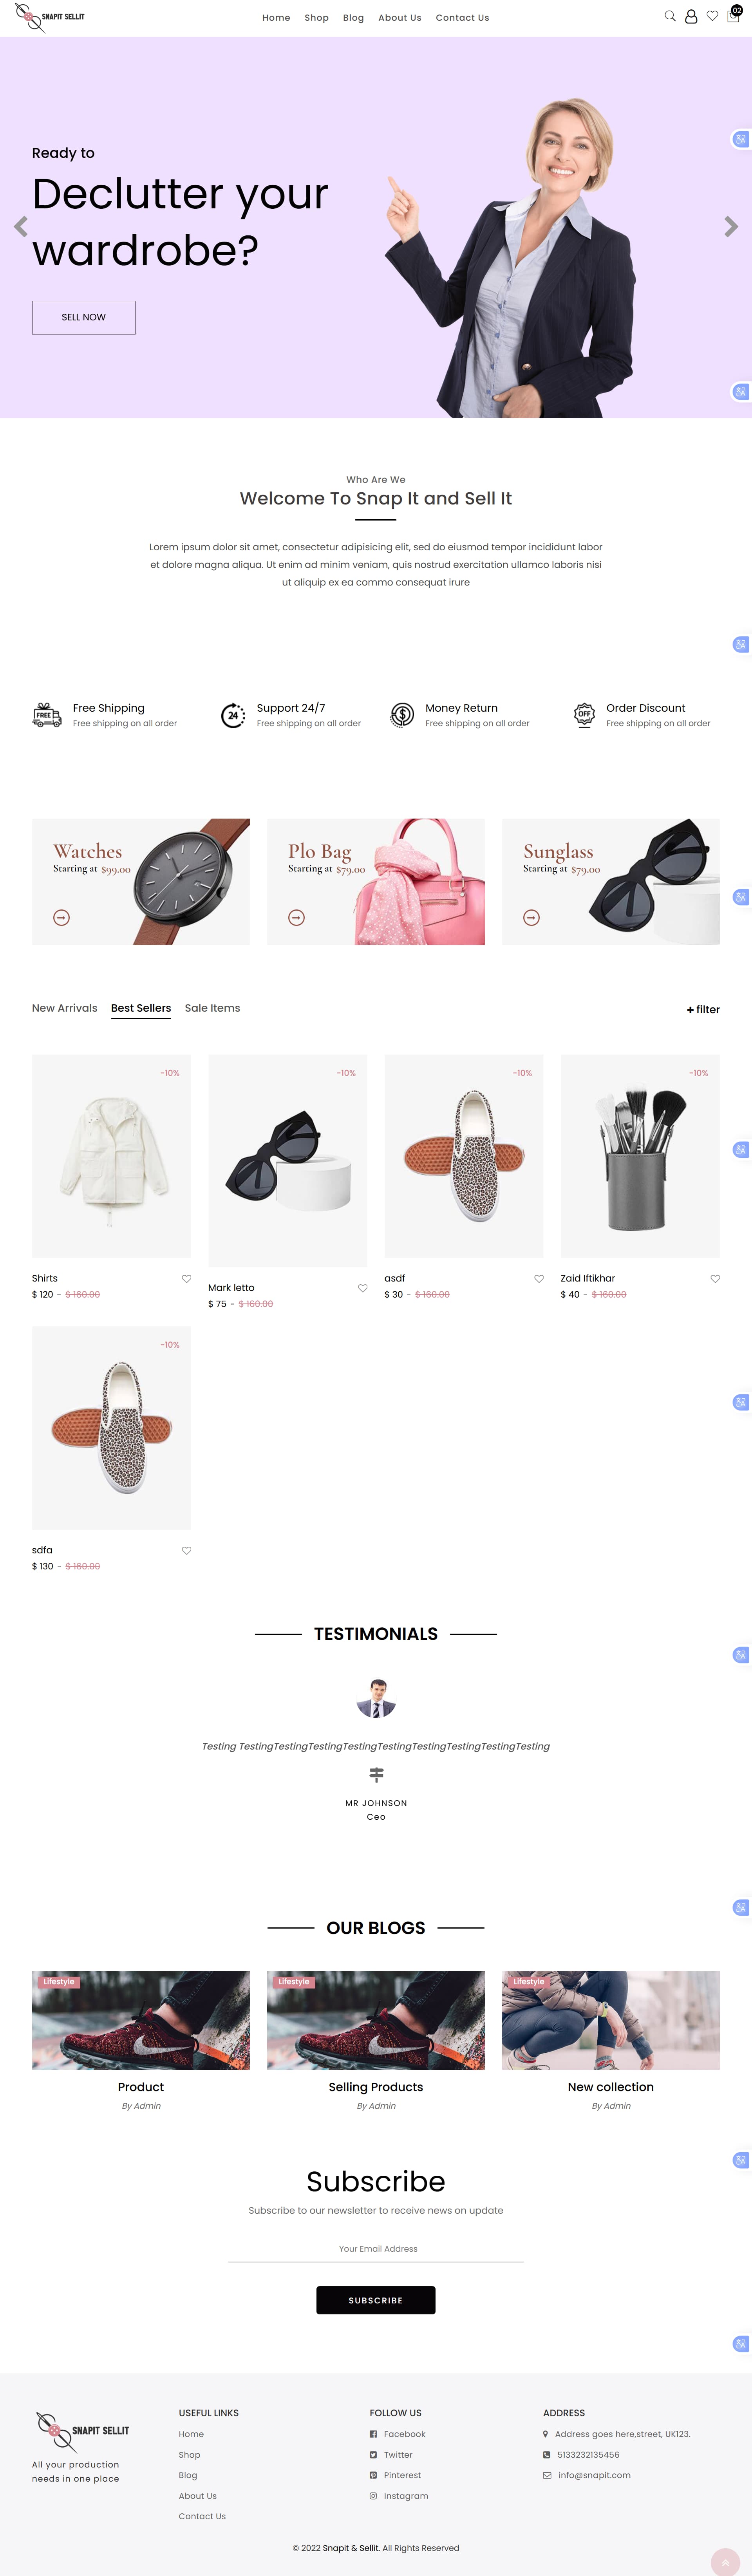Viewport: 752px width, 2576px height.
Task: Click the Sunglass banner arrow icon
Action: (531, 917)
